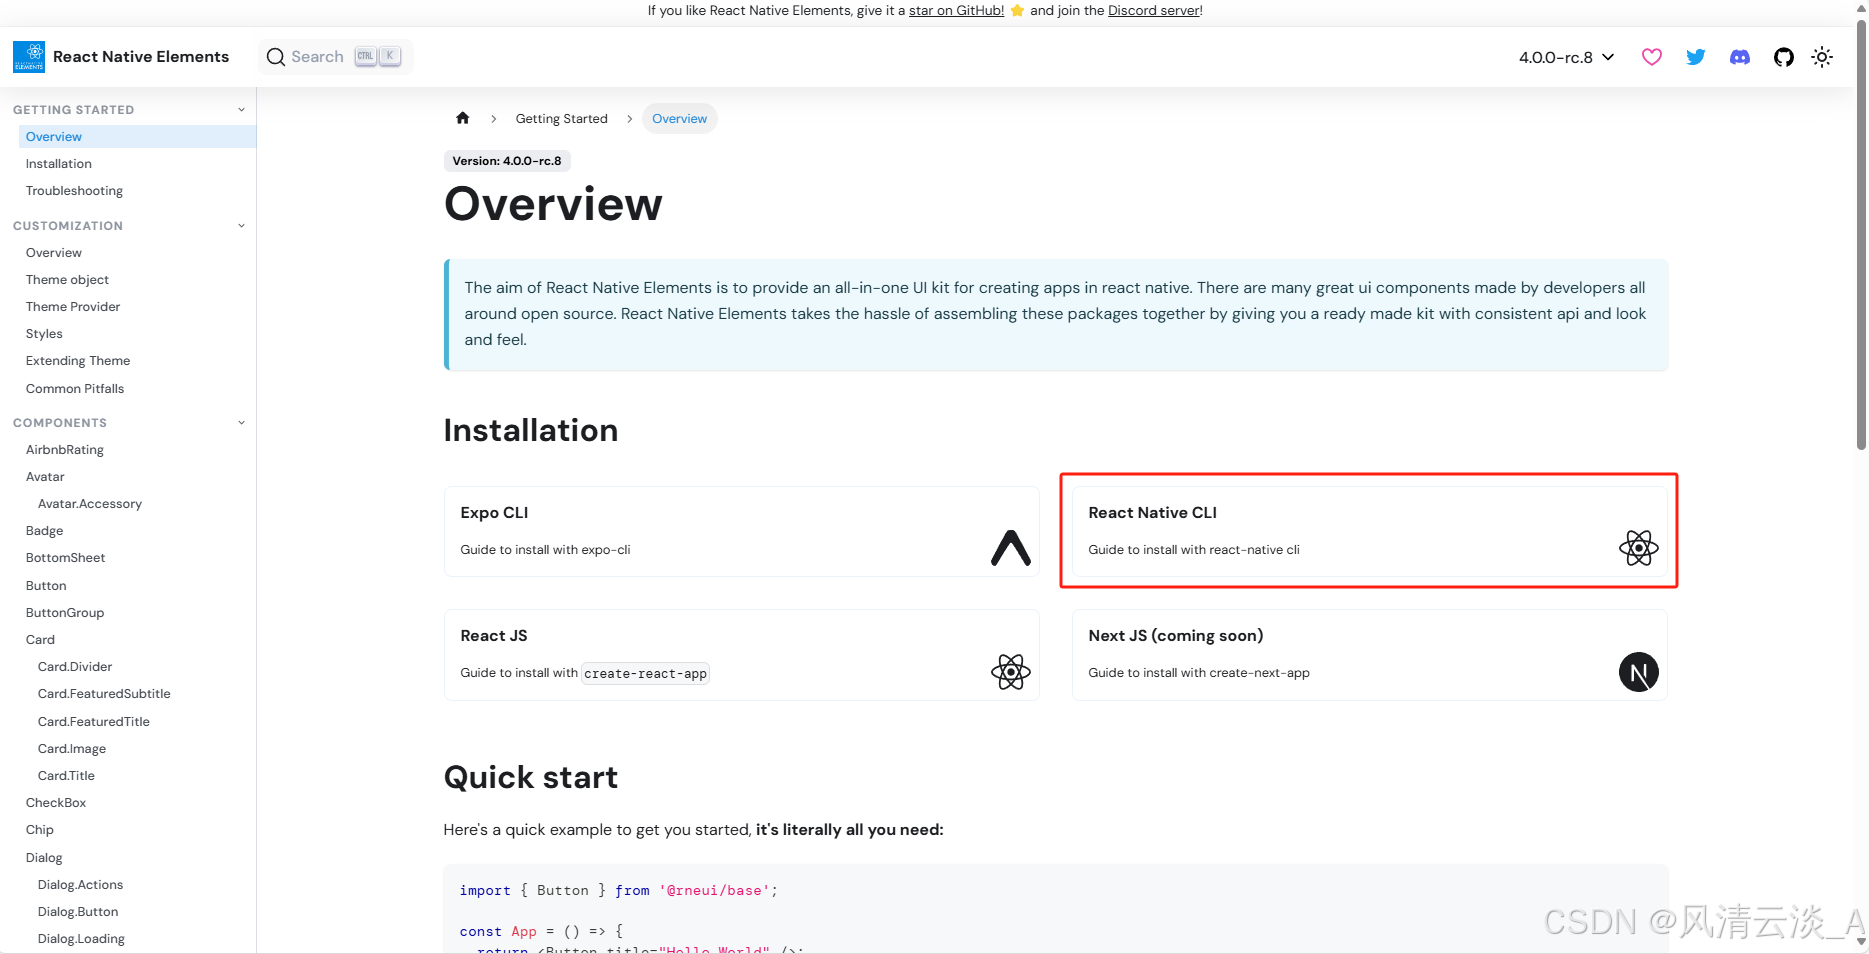Open the sponsor heart icon
This screenshot has height=954, width=1869.
(x=1652, y=57)
